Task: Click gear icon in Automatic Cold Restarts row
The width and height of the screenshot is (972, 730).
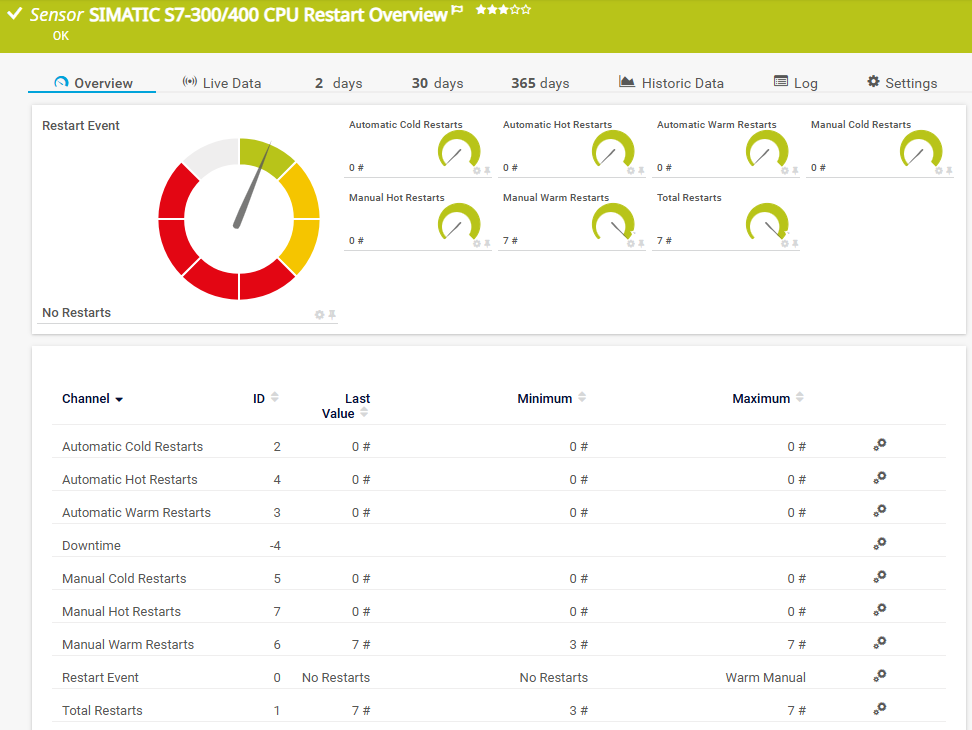Action: point(879,445)
